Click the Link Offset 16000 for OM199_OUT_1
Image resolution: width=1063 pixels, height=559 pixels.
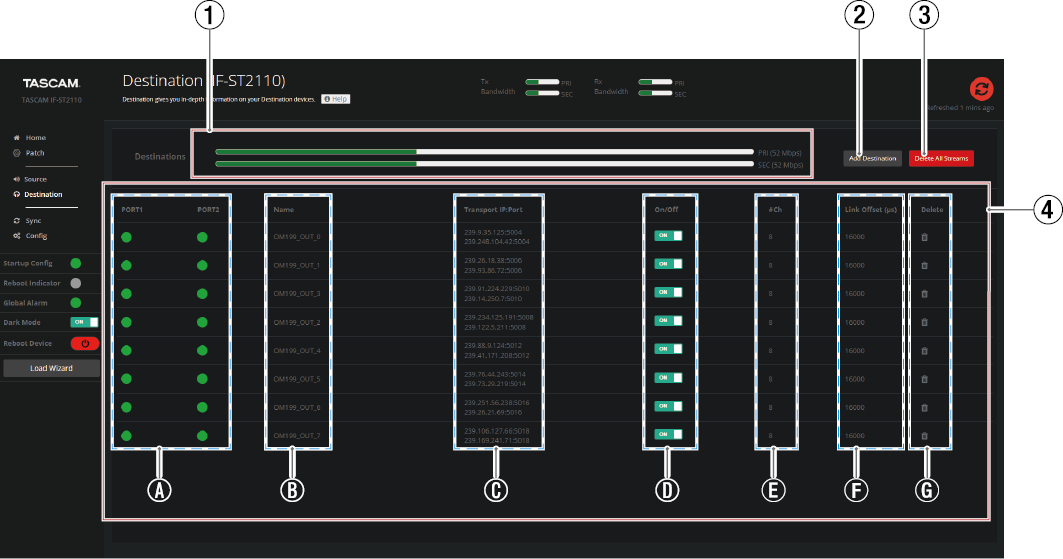(854, 266)
